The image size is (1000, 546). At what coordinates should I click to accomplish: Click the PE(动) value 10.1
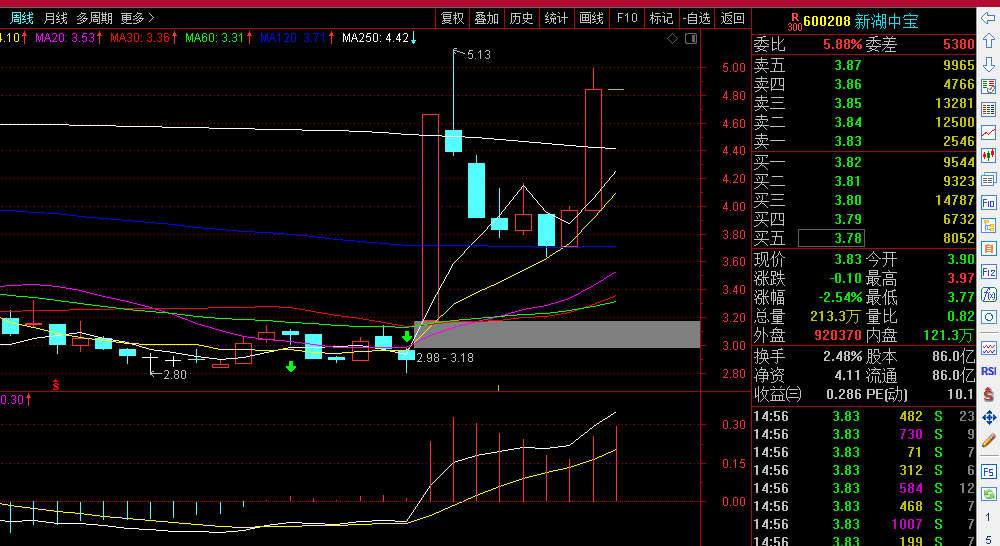[x=960, y=395]
